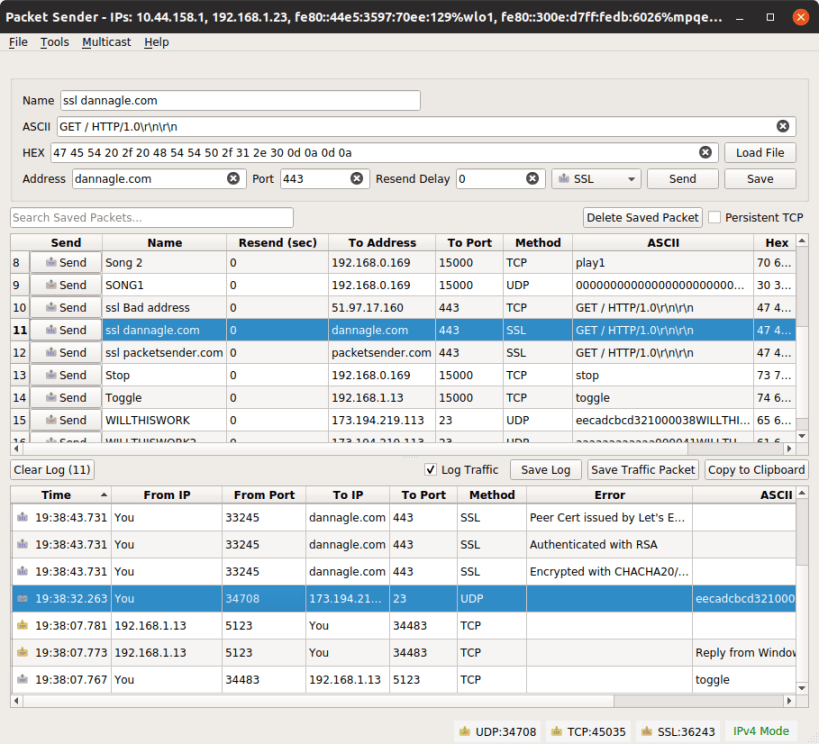The image size is (819, 744).
Task: Click the sent icon of the 19:38:07.767 log row
Action: tap(22, 679)
